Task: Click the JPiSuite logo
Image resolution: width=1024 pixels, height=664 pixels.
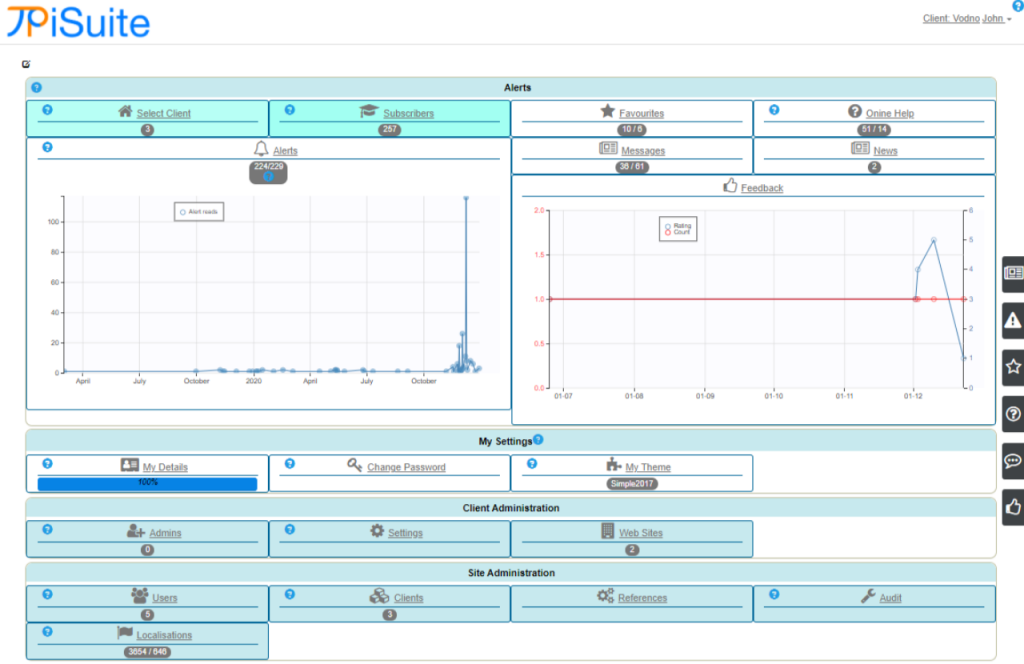Action: [x=78, y=22]
